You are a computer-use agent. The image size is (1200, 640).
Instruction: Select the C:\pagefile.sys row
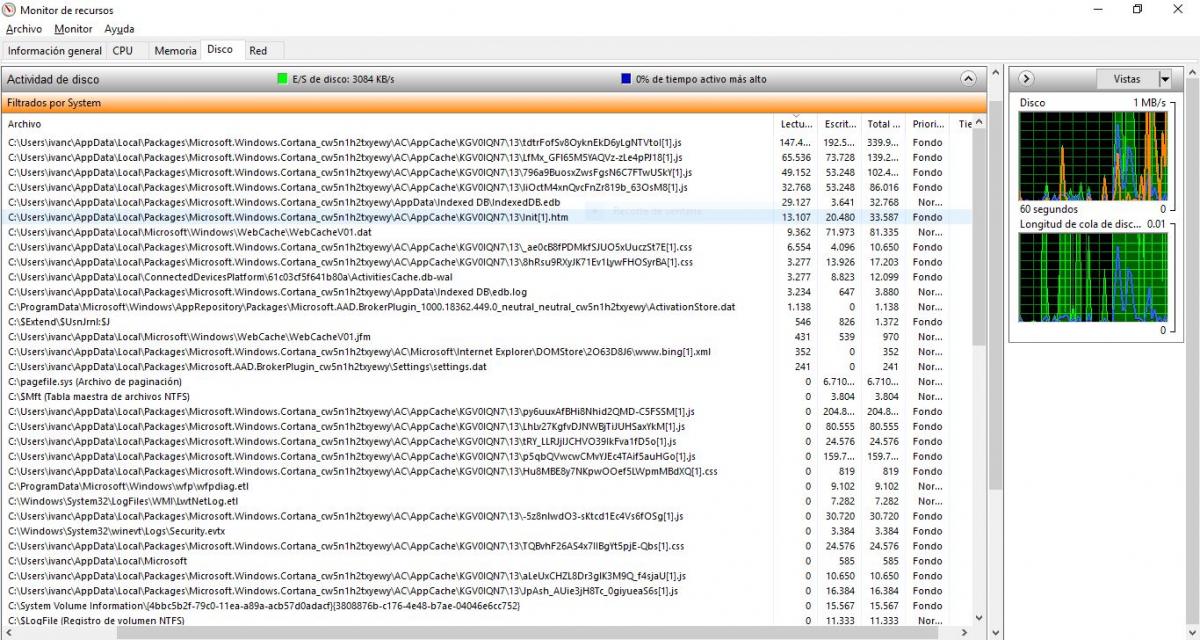(x=487, y=382)
